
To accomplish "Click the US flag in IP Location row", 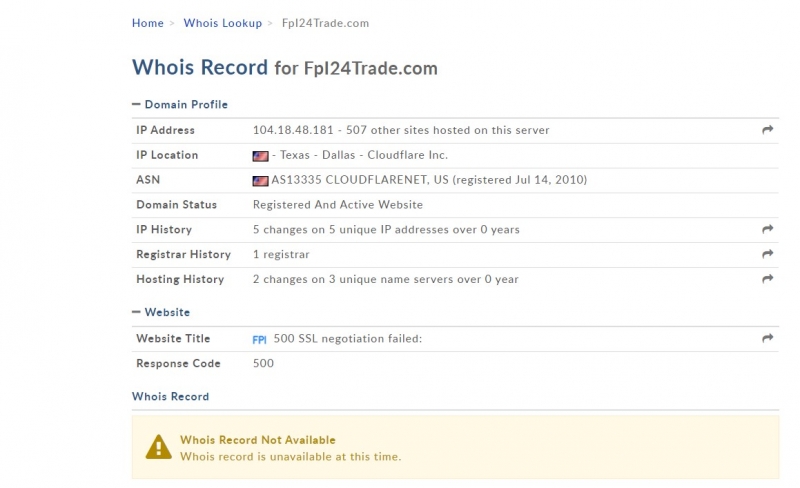I will pos(260,156).
